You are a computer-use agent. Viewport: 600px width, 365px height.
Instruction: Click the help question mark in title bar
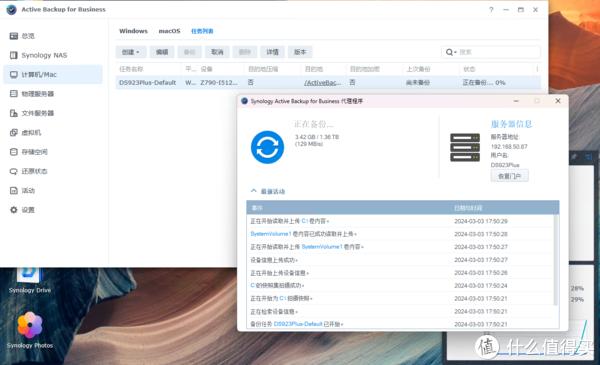point(491,10)
